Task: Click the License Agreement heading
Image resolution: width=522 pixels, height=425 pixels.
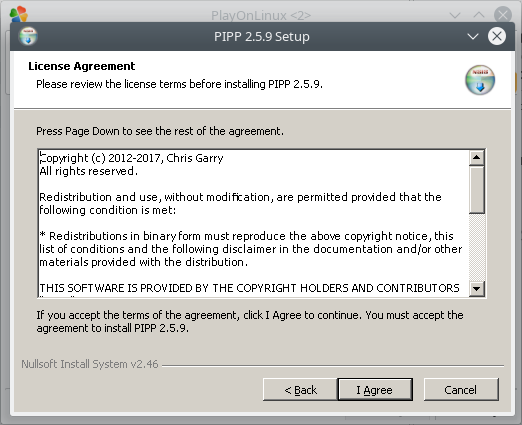Action: [82, 66]
